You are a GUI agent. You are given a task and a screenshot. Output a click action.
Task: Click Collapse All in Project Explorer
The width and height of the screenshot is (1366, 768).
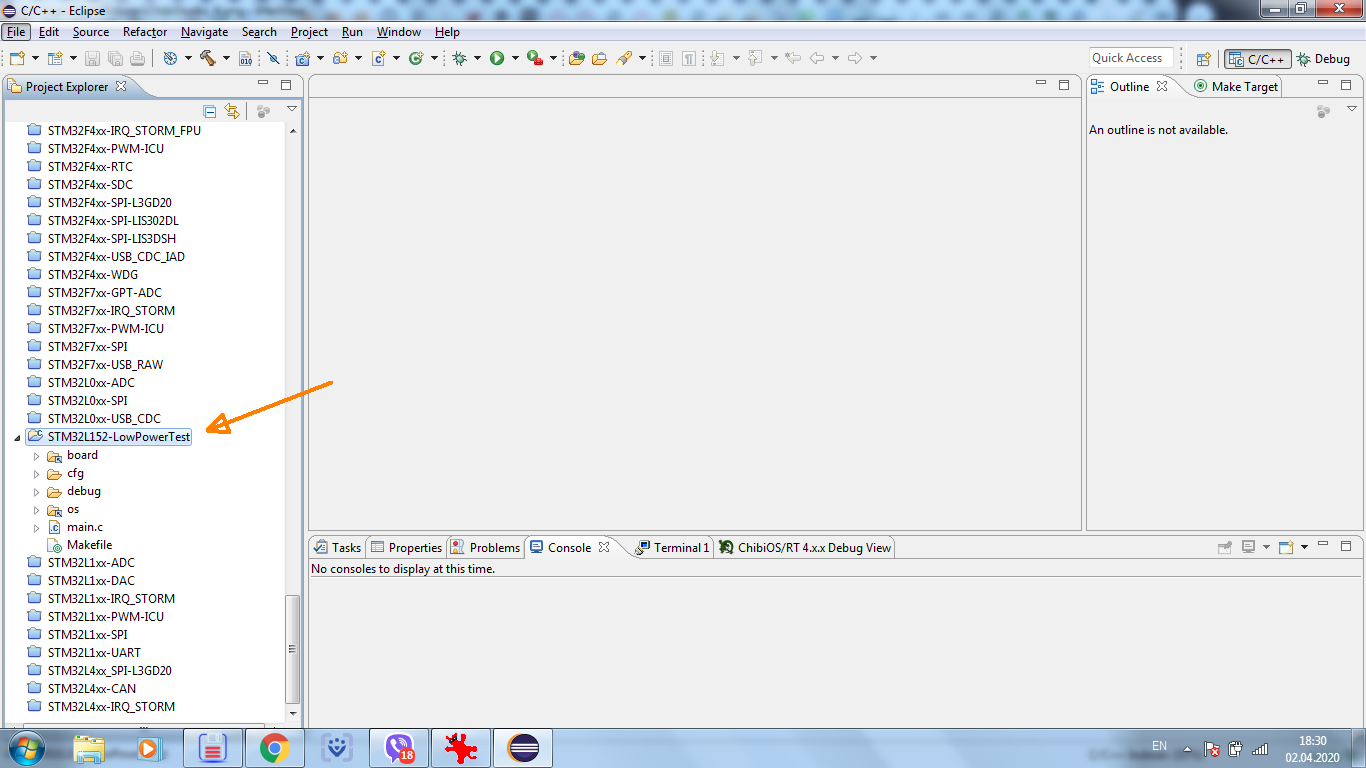point(210,111)
